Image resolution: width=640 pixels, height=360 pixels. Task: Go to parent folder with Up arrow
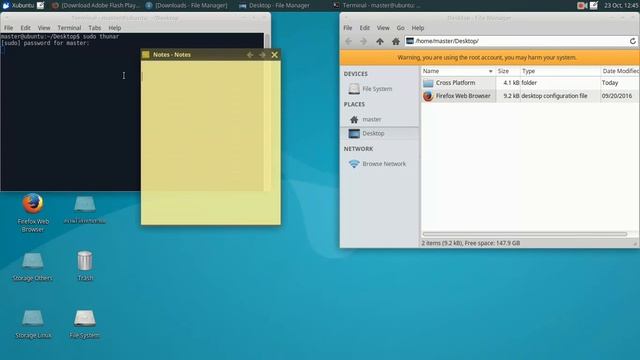click(380, 41)
